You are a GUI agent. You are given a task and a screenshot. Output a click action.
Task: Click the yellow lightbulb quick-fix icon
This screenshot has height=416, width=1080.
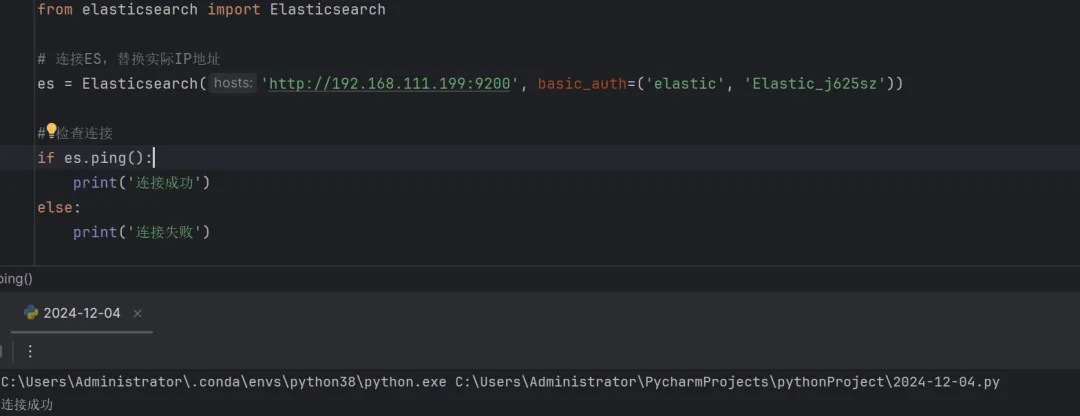pos(52,131)
